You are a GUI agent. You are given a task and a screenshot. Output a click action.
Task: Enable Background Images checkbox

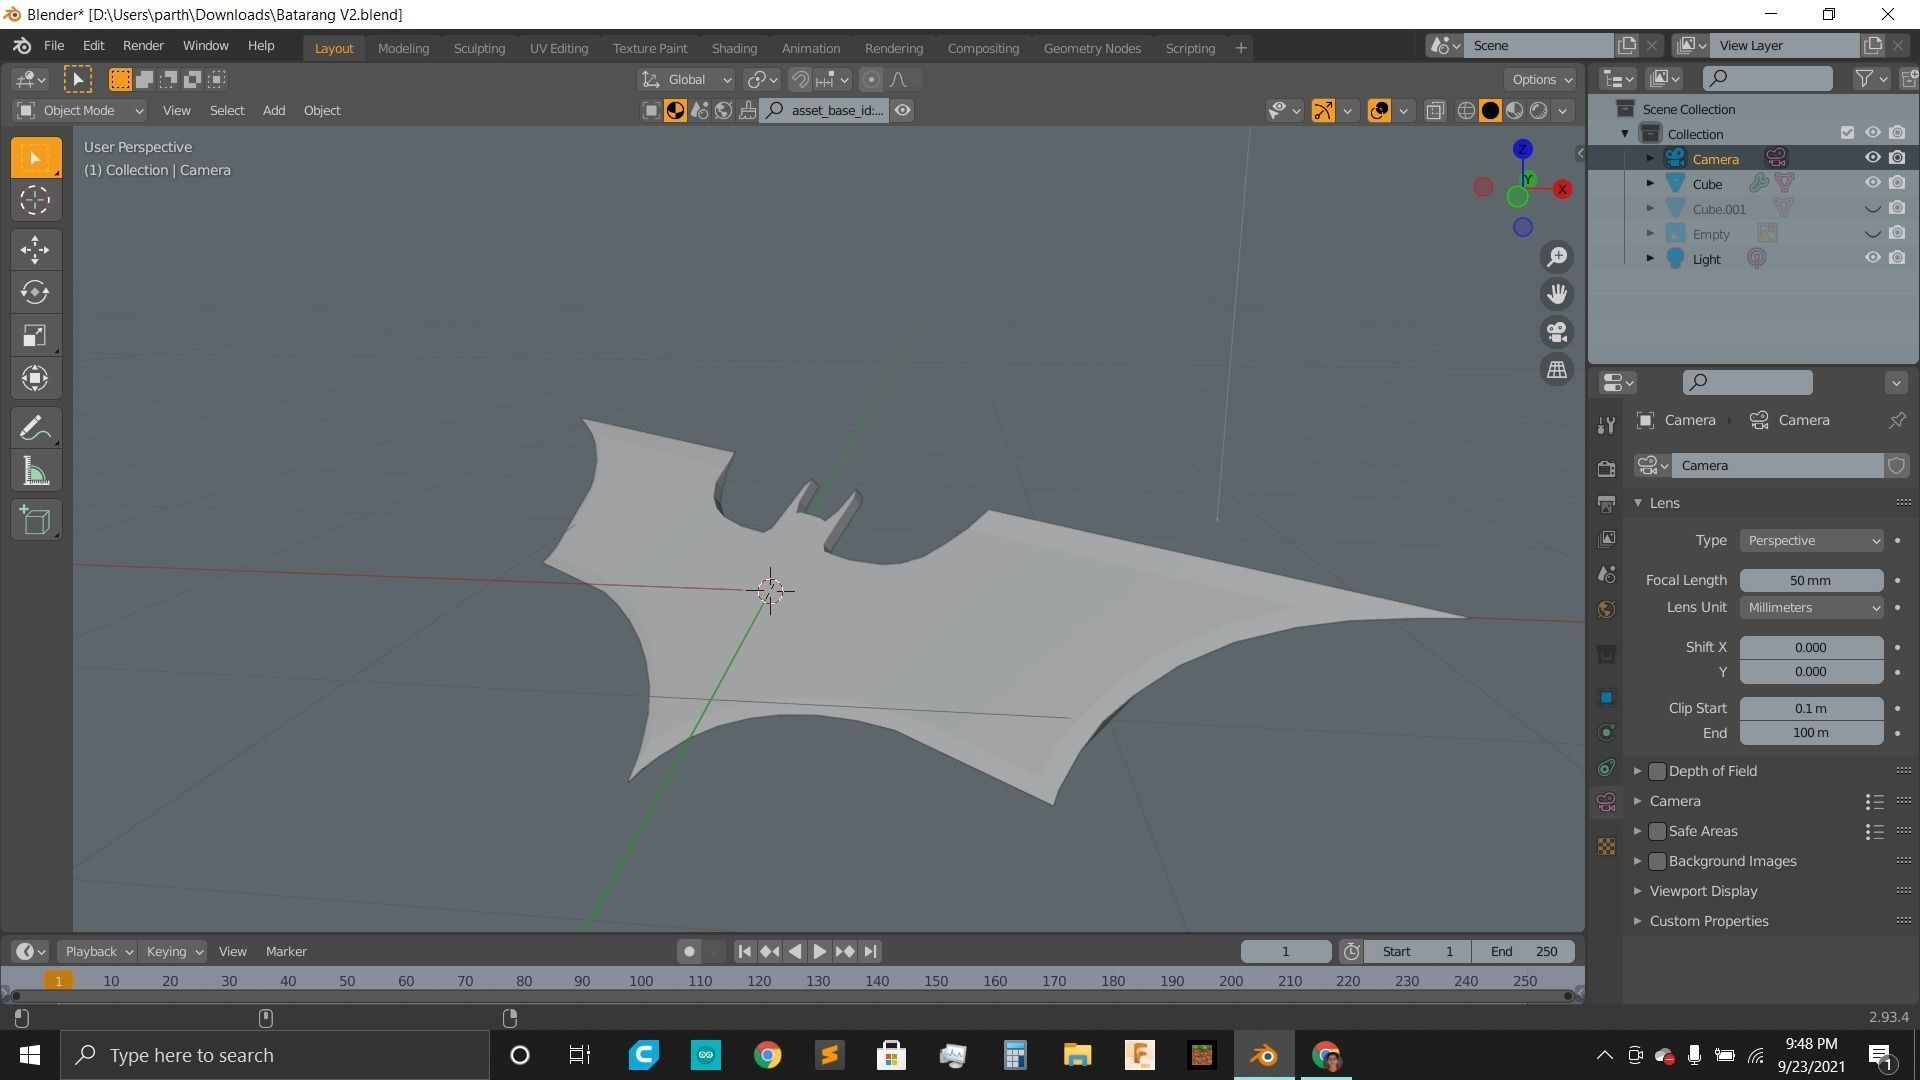coord(1657,861)
